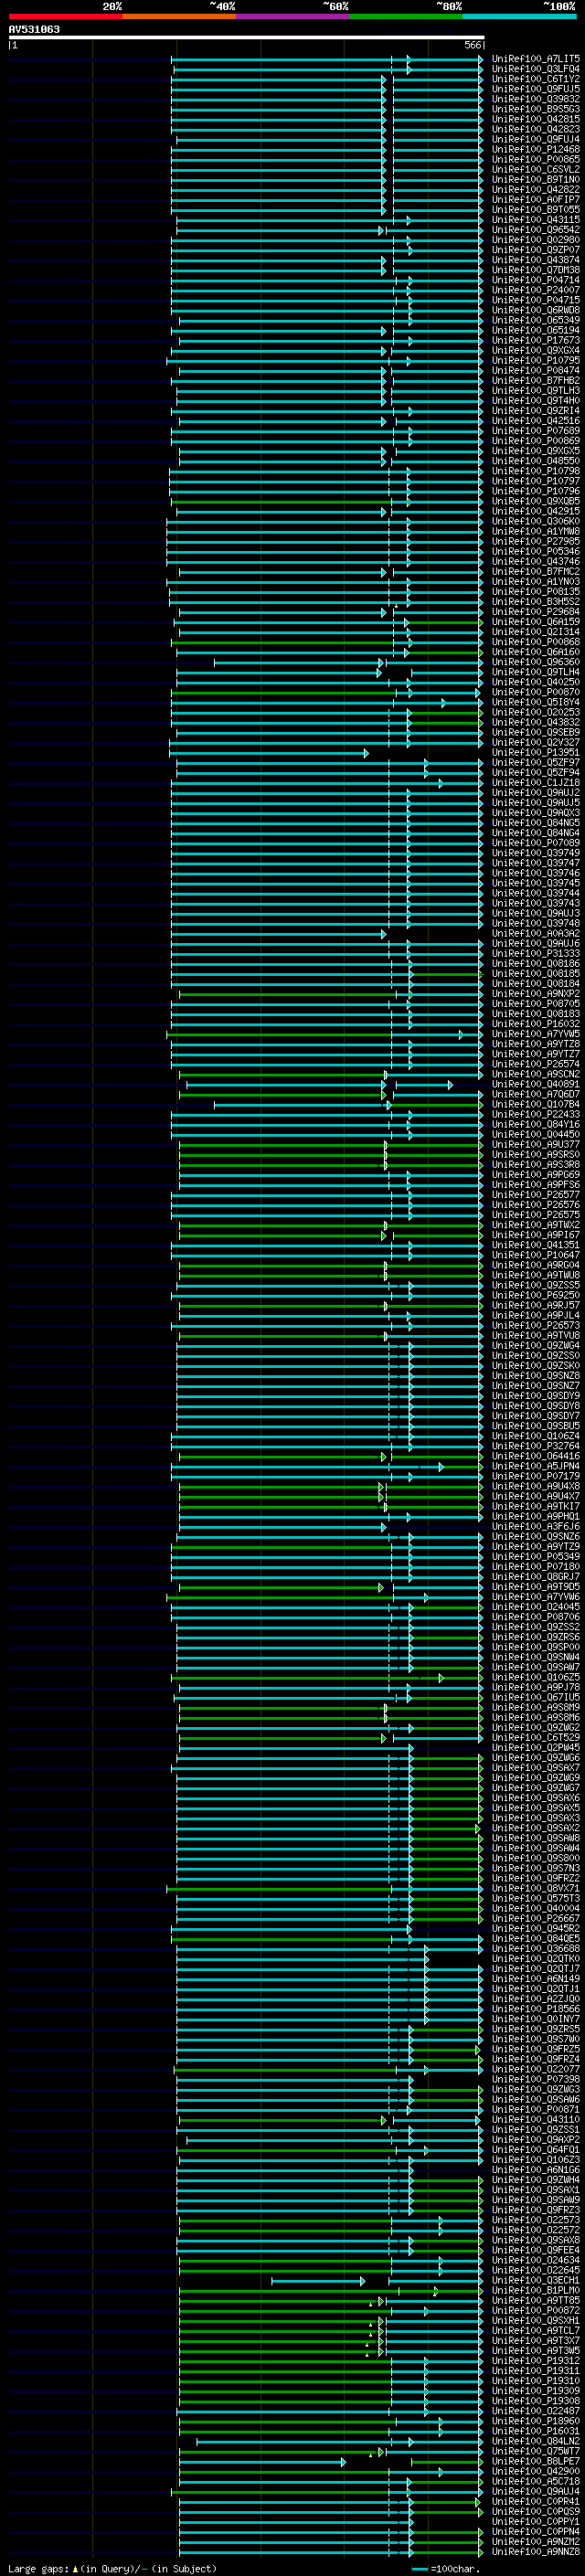Image resolution: width=585 pixels, height=2576 pixels.
Task: Click the purple ~60% identity color bar
Action: pos(292,16)
